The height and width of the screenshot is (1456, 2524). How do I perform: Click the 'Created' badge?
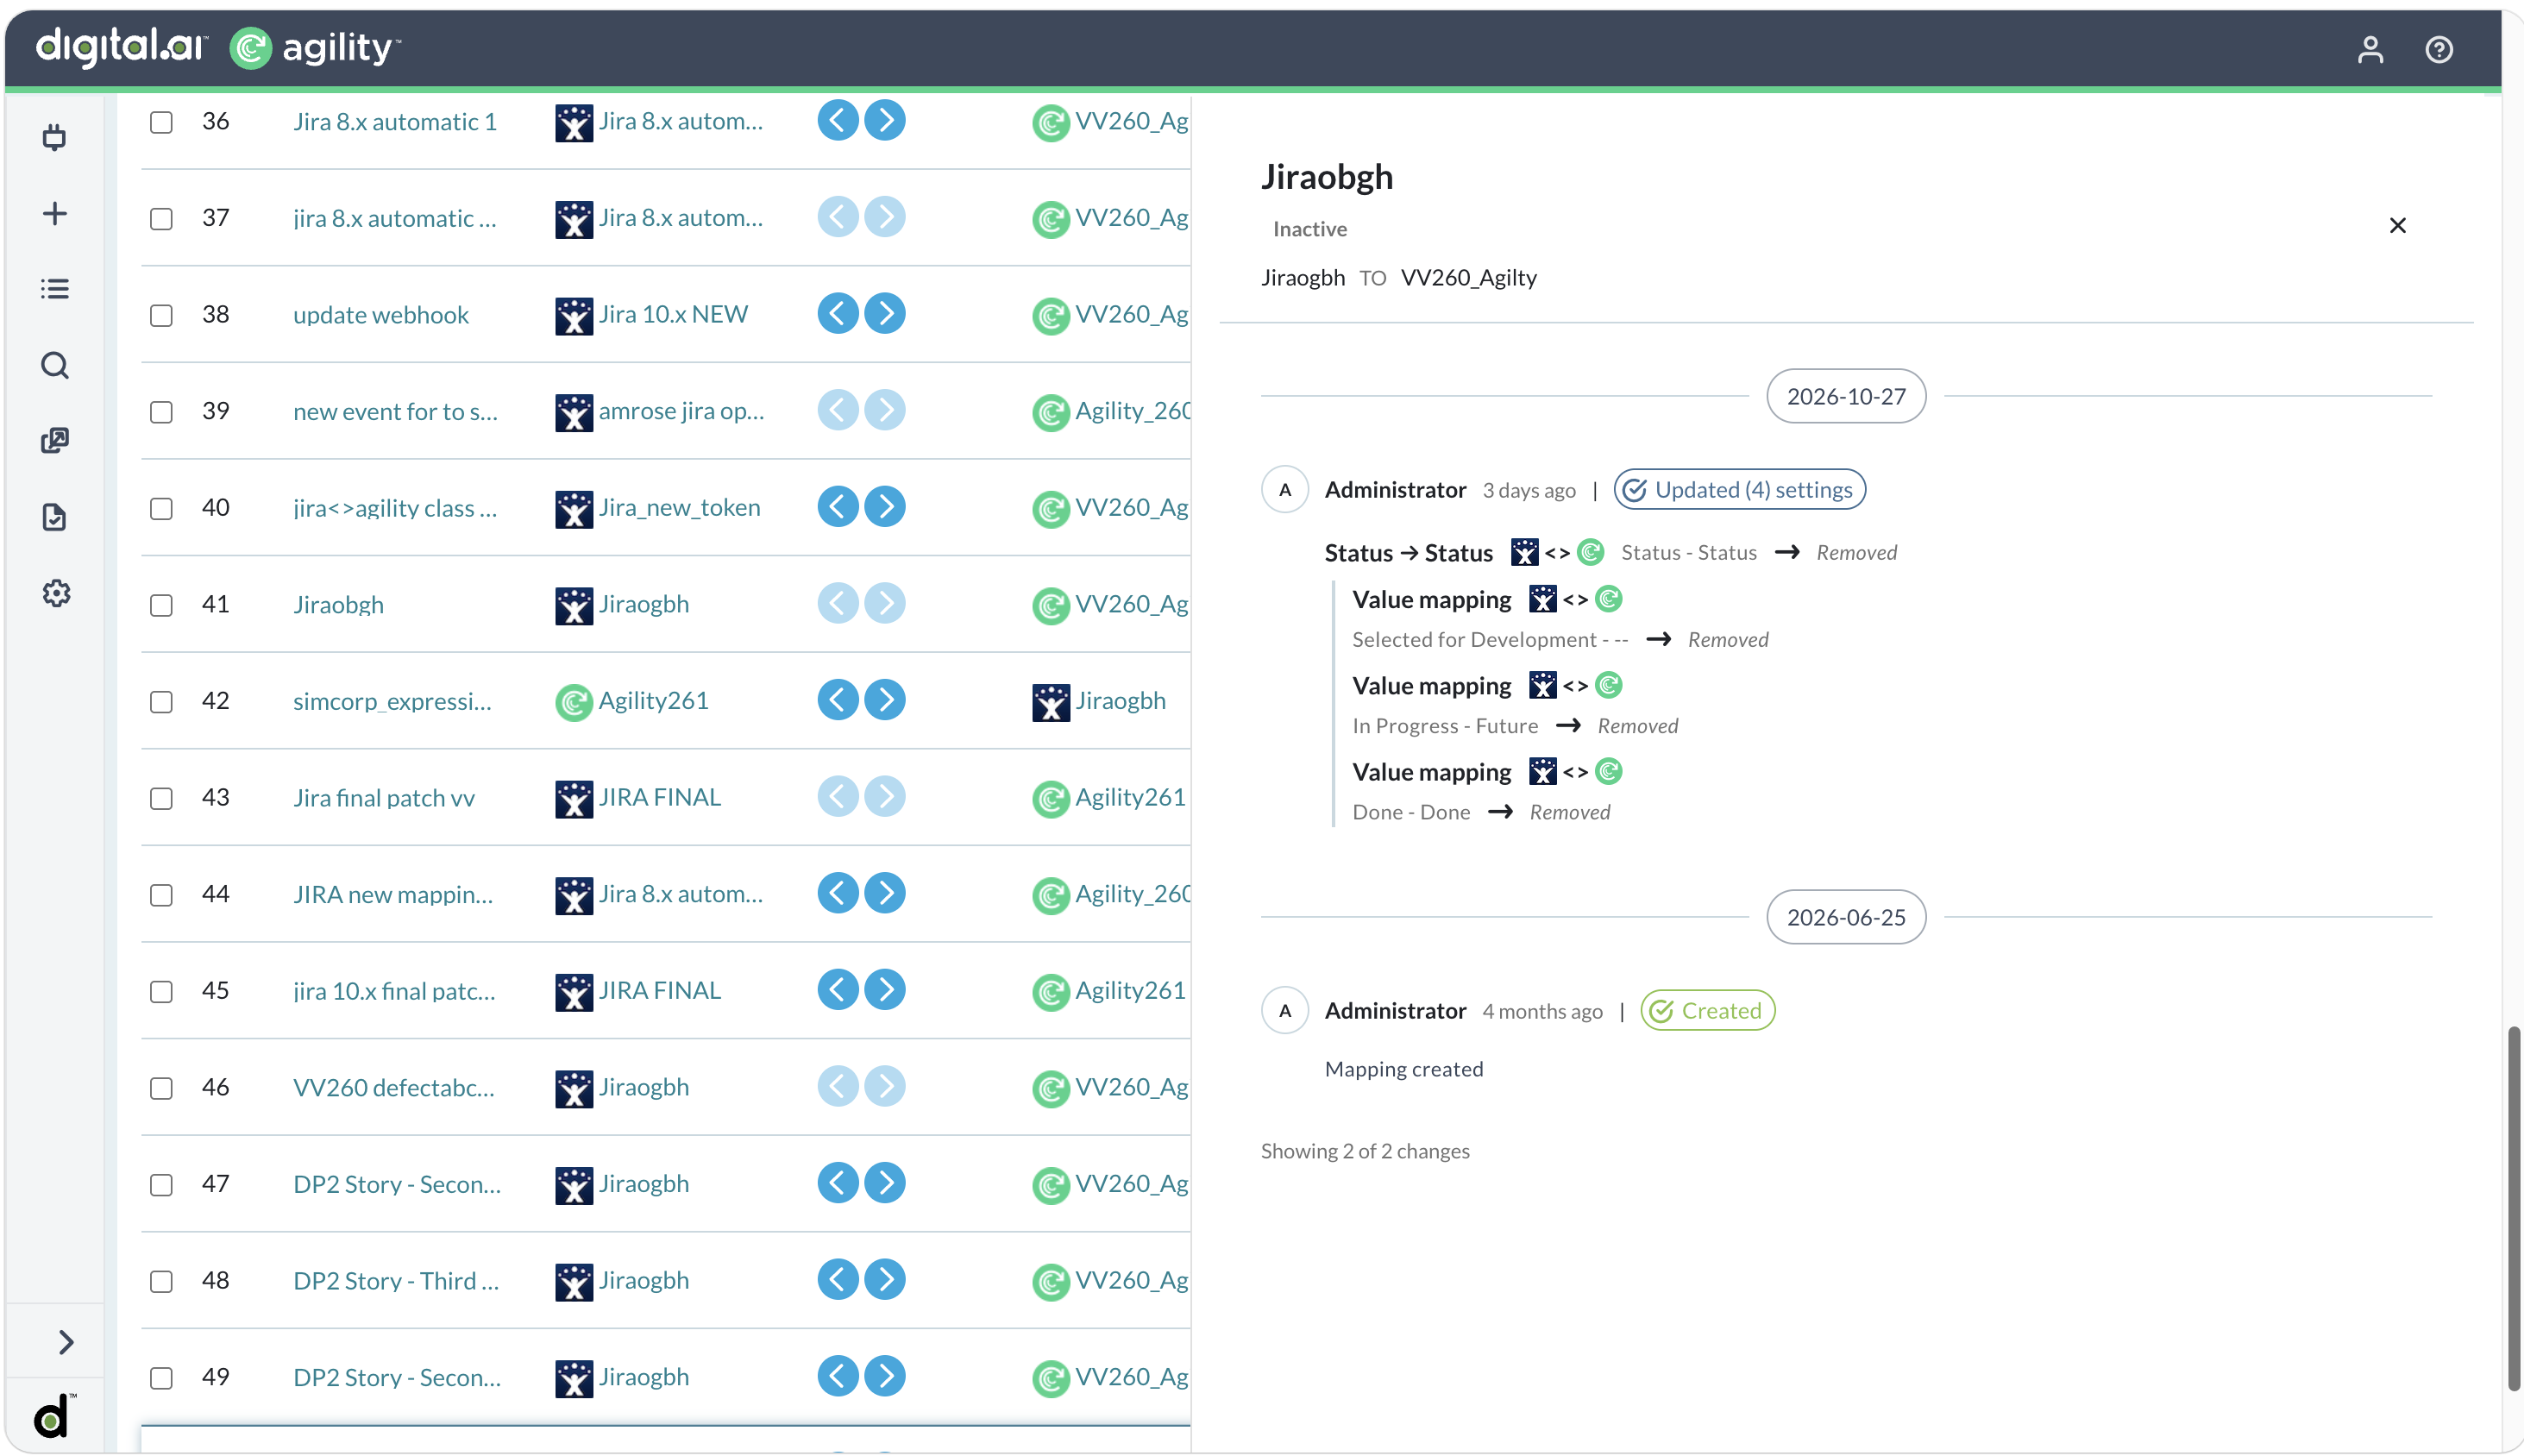1707,1011
